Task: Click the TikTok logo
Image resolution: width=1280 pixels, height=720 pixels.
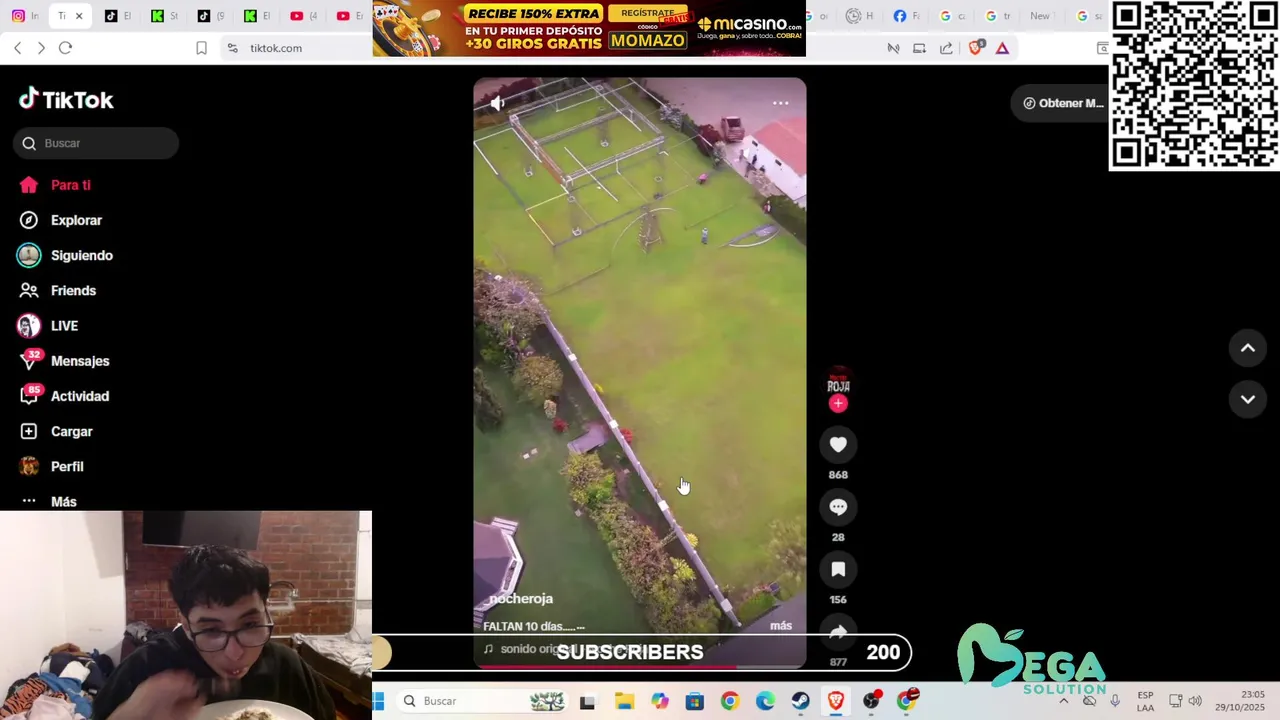Action: point(66,99)
